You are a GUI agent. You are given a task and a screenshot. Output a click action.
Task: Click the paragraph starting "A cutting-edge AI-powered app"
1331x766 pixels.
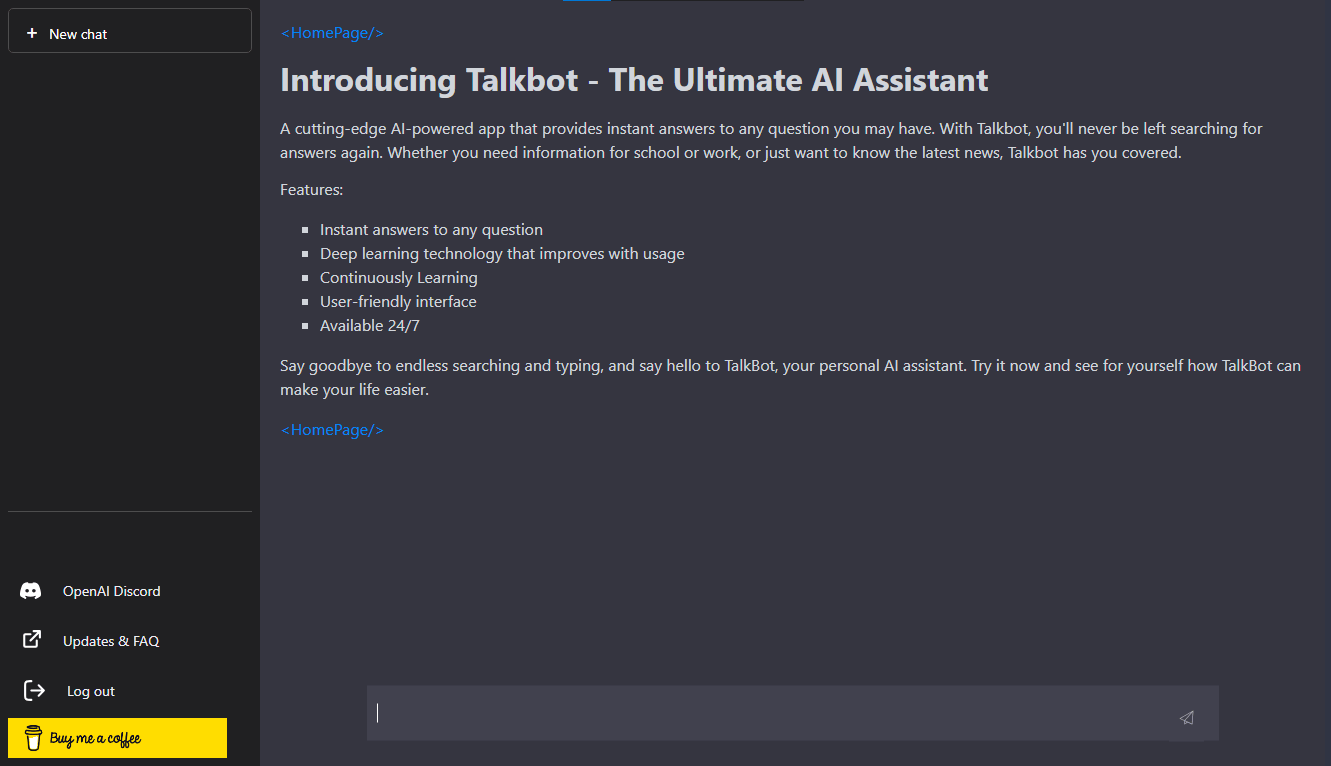click(x=772, y=141)
